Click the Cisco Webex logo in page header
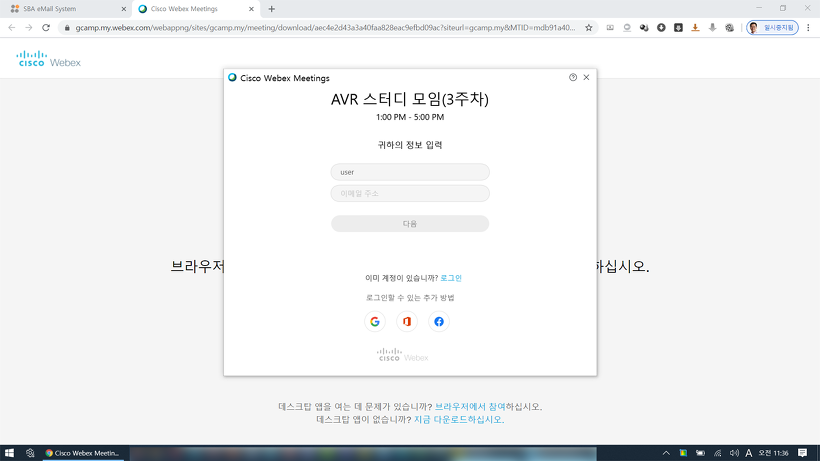Screen dimensions: 820x461 tap(49, 59)
